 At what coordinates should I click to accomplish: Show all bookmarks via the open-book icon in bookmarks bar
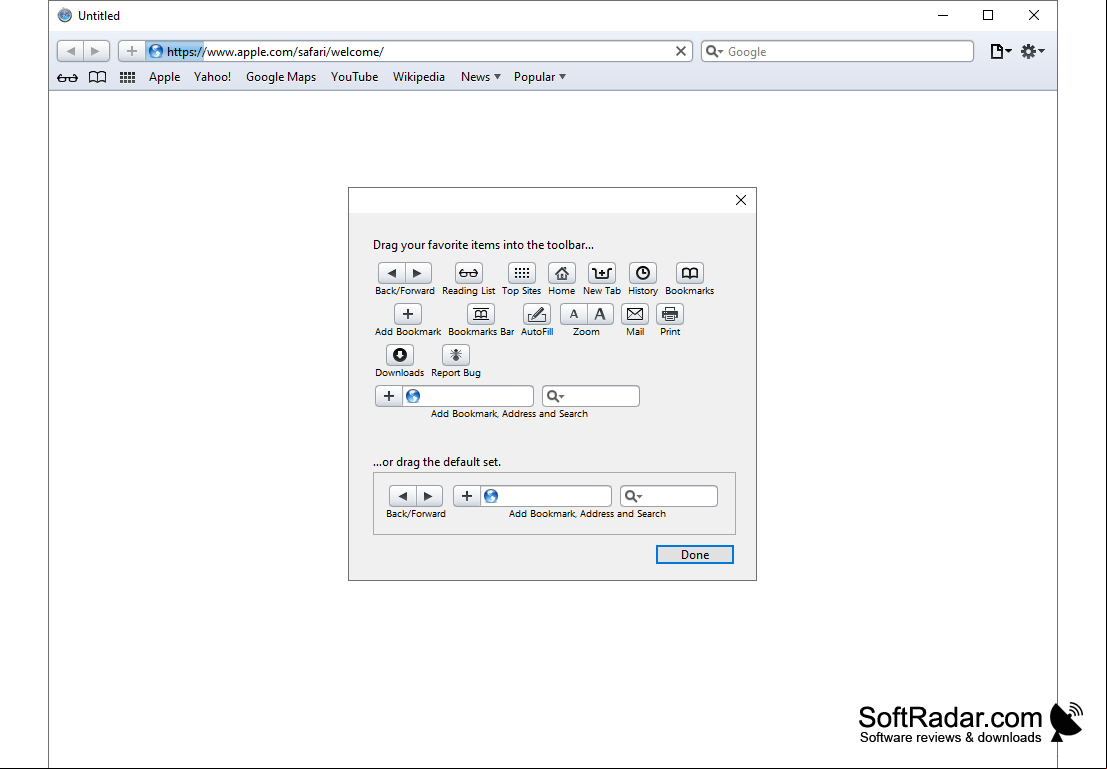(97, 78)
